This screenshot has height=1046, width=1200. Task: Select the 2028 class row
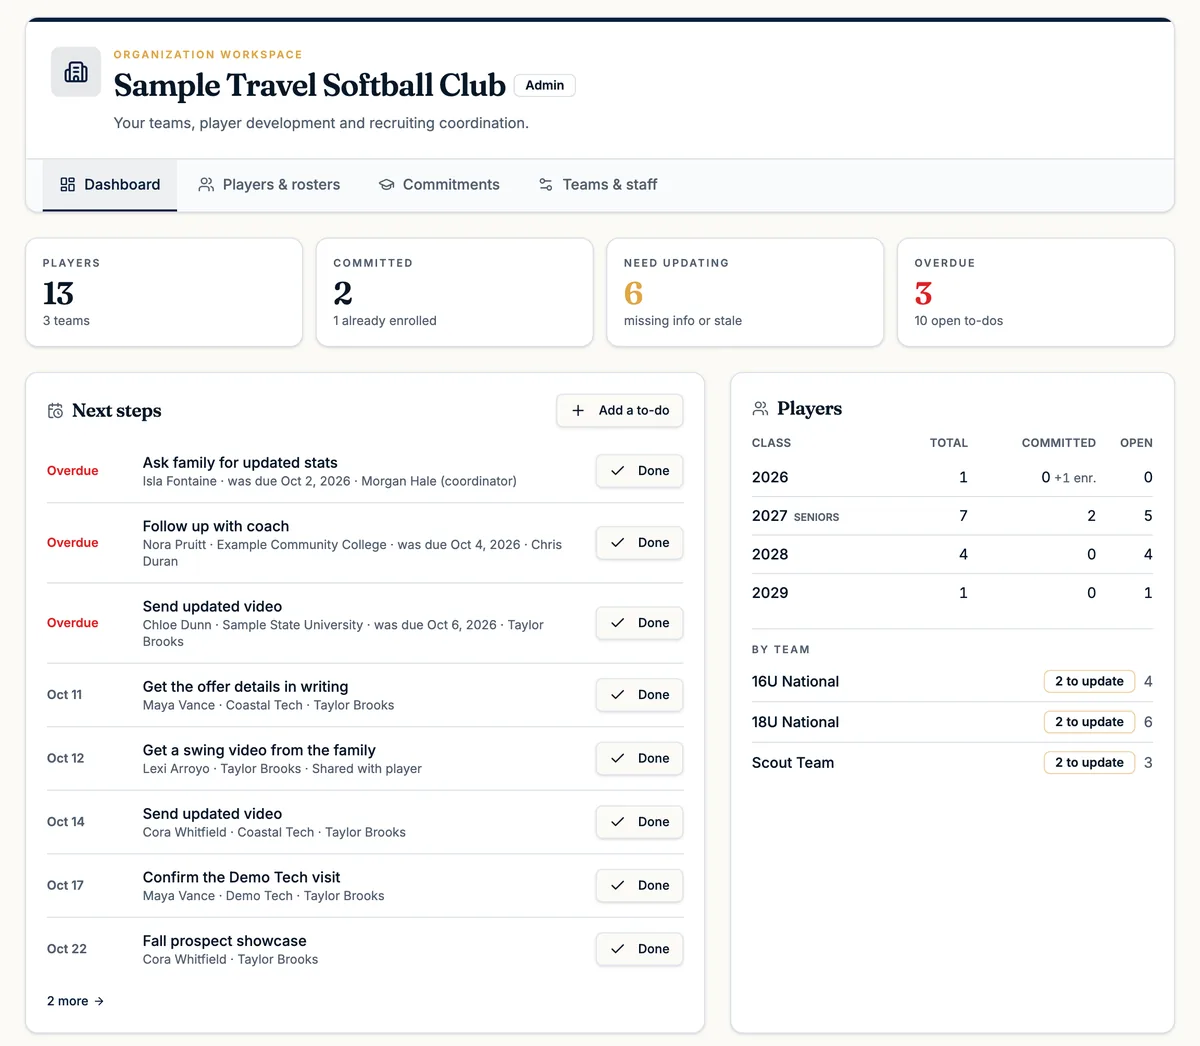[x=952, y=554]
